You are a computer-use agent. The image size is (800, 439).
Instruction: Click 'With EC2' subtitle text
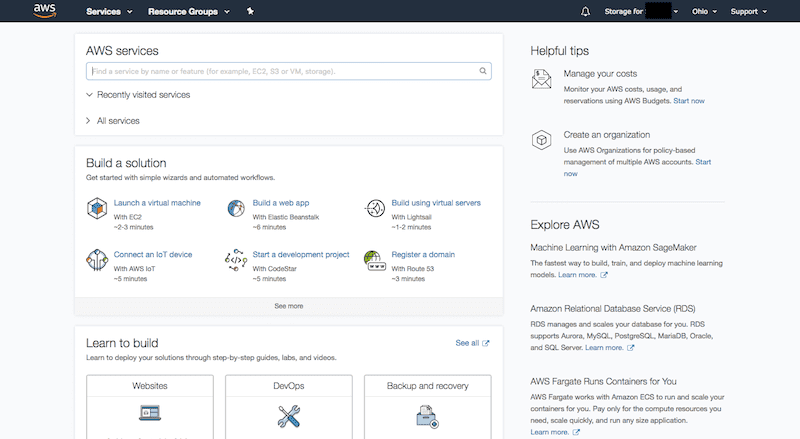click(128, 217)
